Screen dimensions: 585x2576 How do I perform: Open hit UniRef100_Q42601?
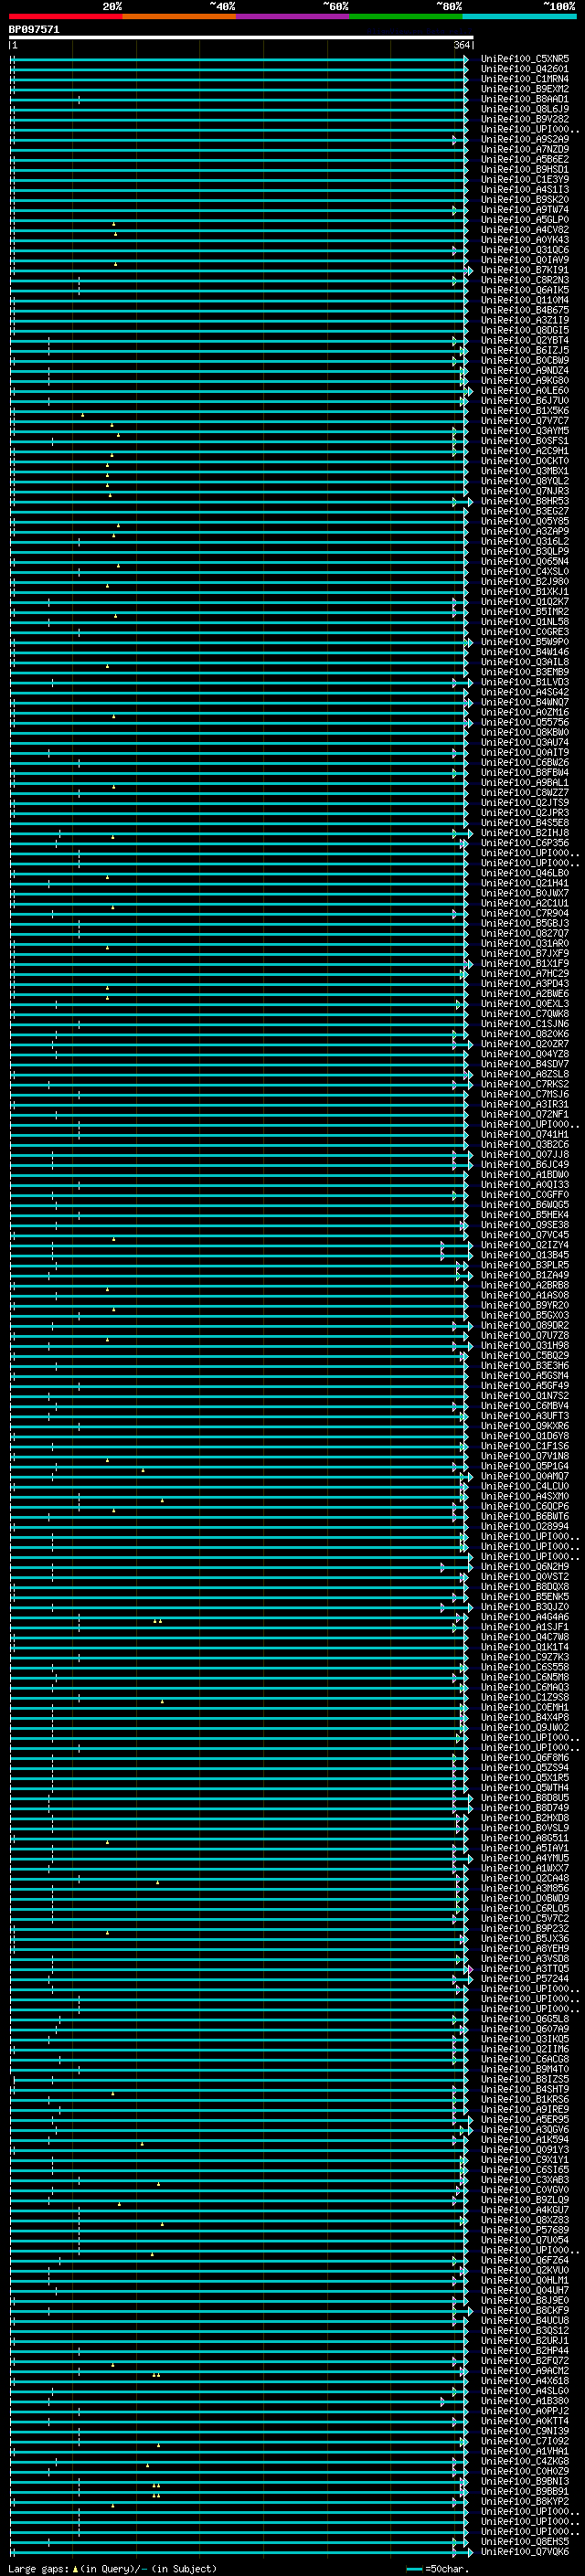(x=525, y=69)
